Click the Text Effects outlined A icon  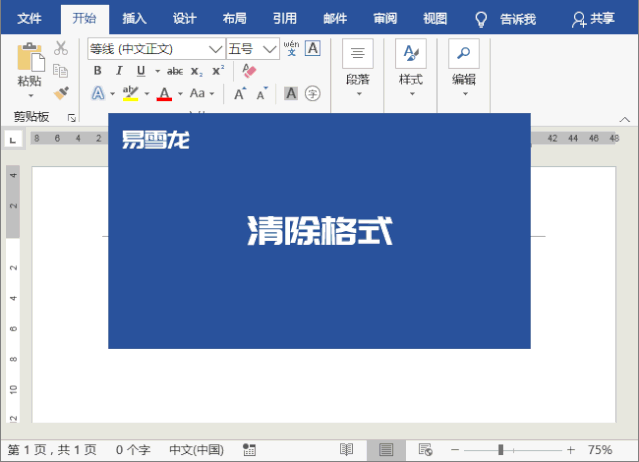(x=98, y=93)
